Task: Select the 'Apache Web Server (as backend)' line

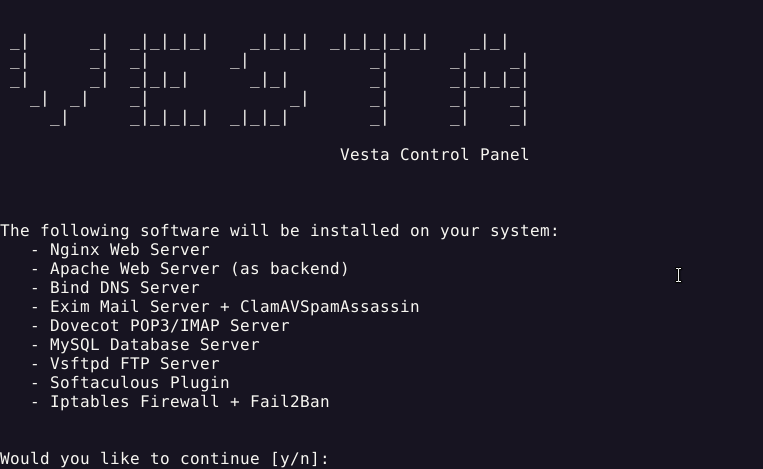Action: point(199,269)
